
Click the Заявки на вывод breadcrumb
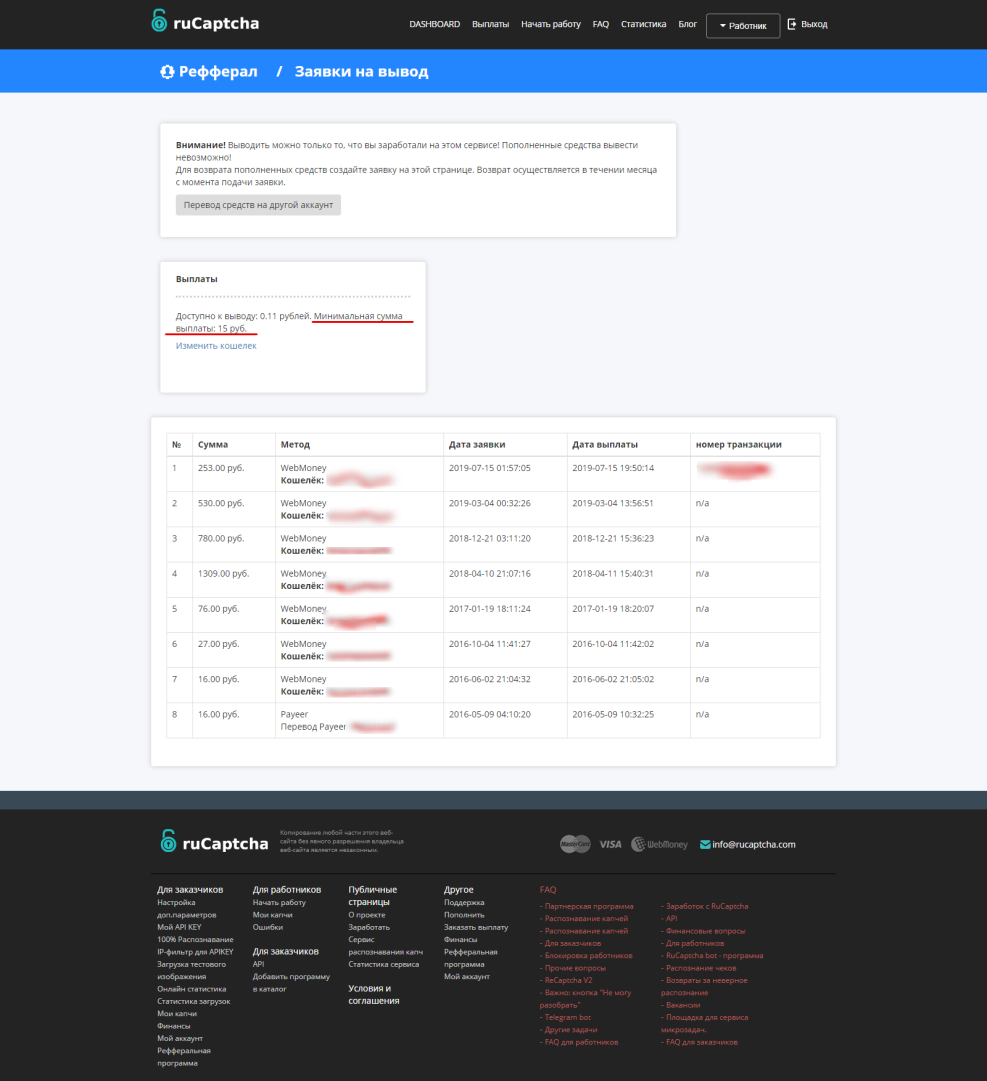[361, 72]
